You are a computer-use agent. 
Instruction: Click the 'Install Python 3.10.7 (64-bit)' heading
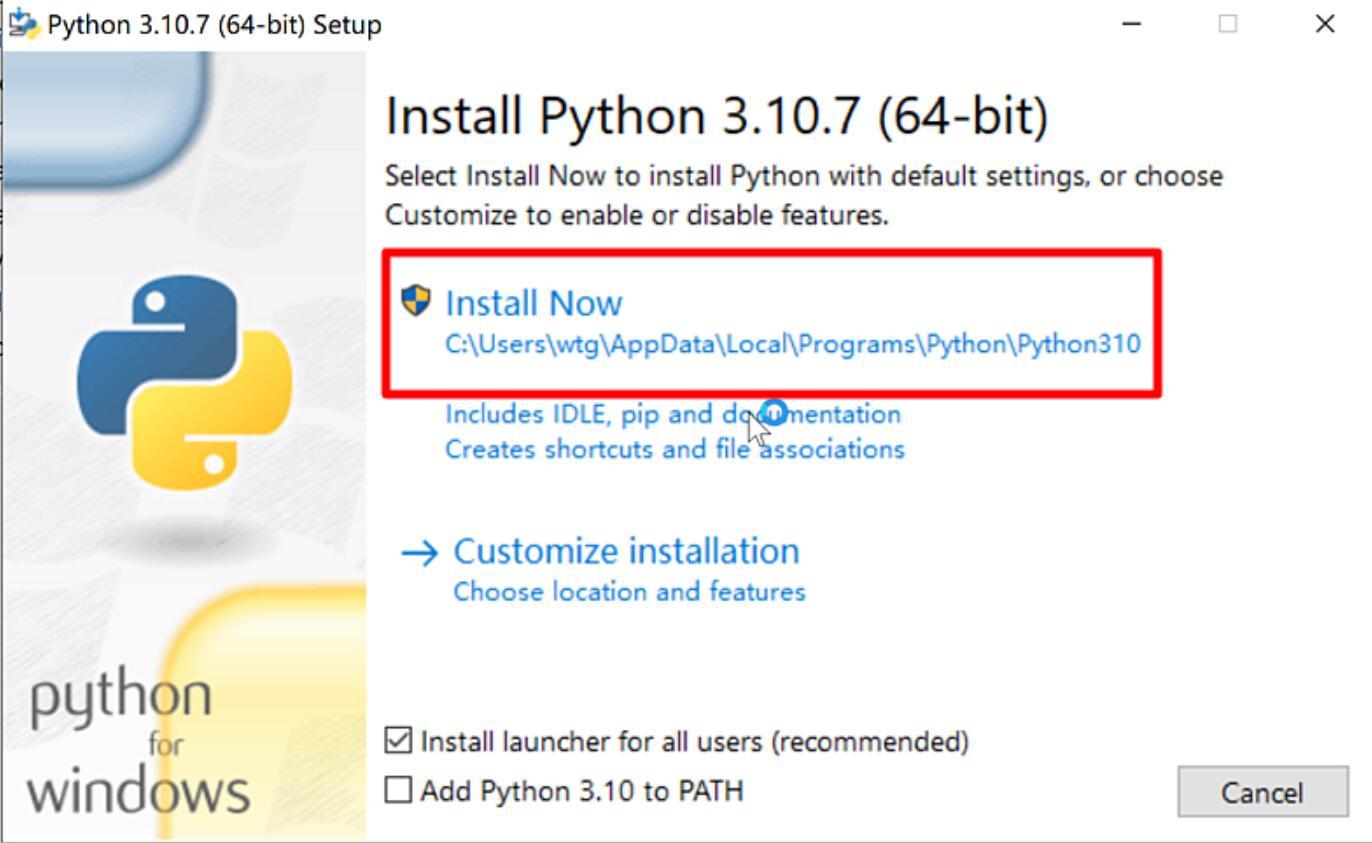(717, 117)
